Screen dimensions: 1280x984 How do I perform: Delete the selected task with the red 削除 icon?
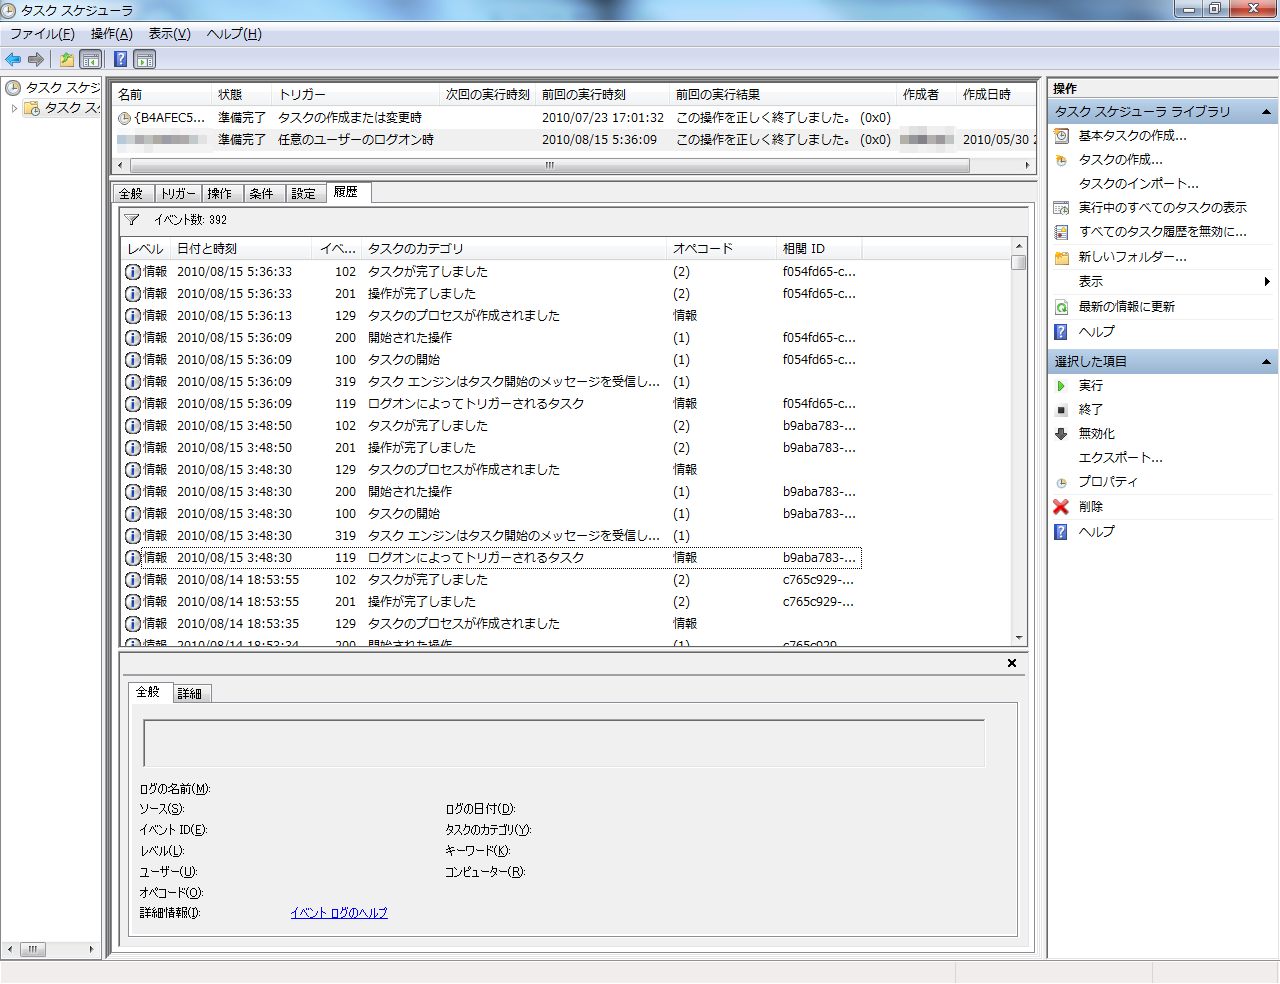[x=1061, y=507]
